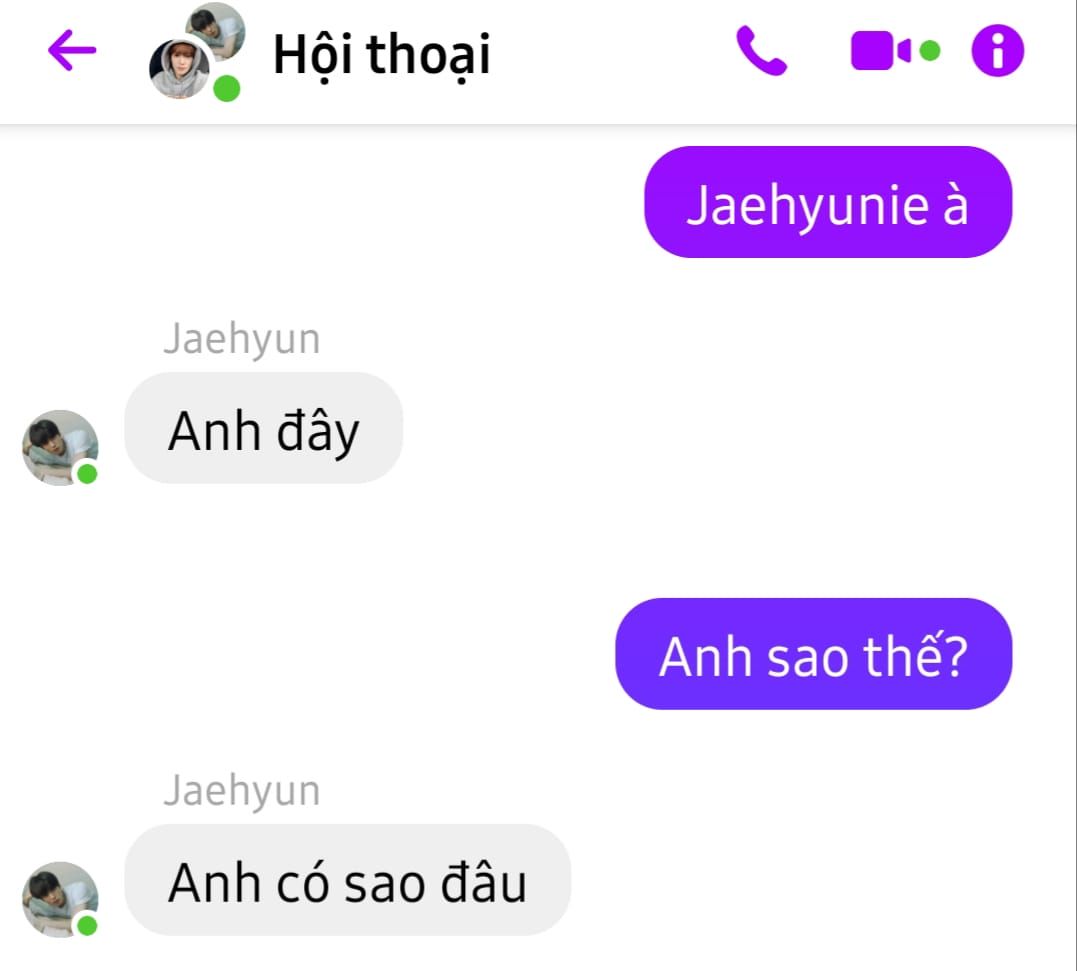Select the "Anh có sao đâu" message bubble
The image size is (1077, 971).
348,880
